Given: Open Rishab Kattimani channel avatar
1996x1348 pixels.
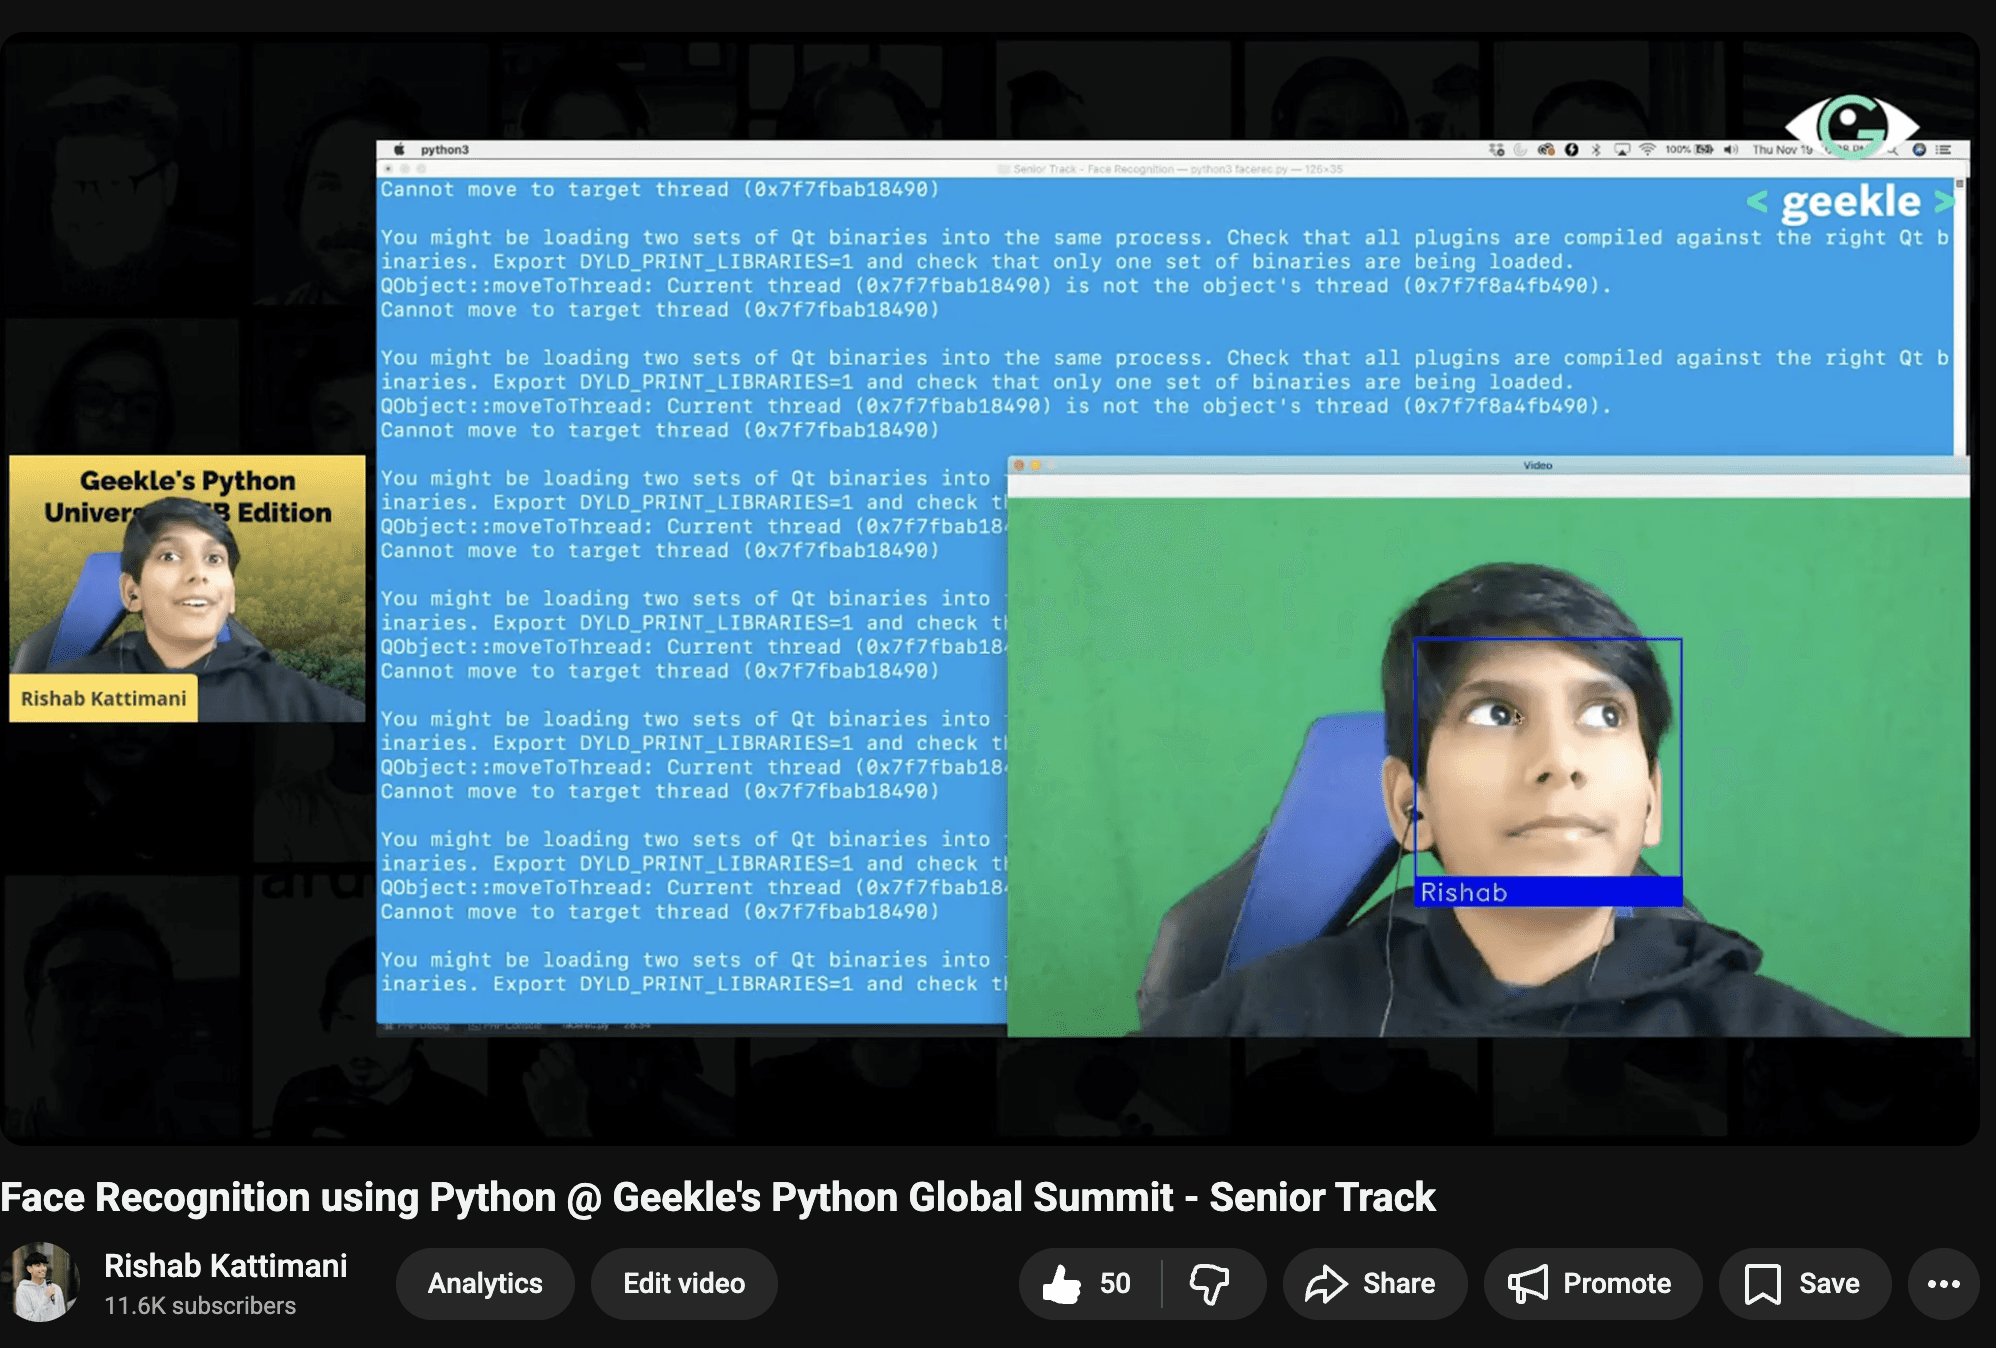Looking at the screenshot, I should click(x=42, y=1283).
